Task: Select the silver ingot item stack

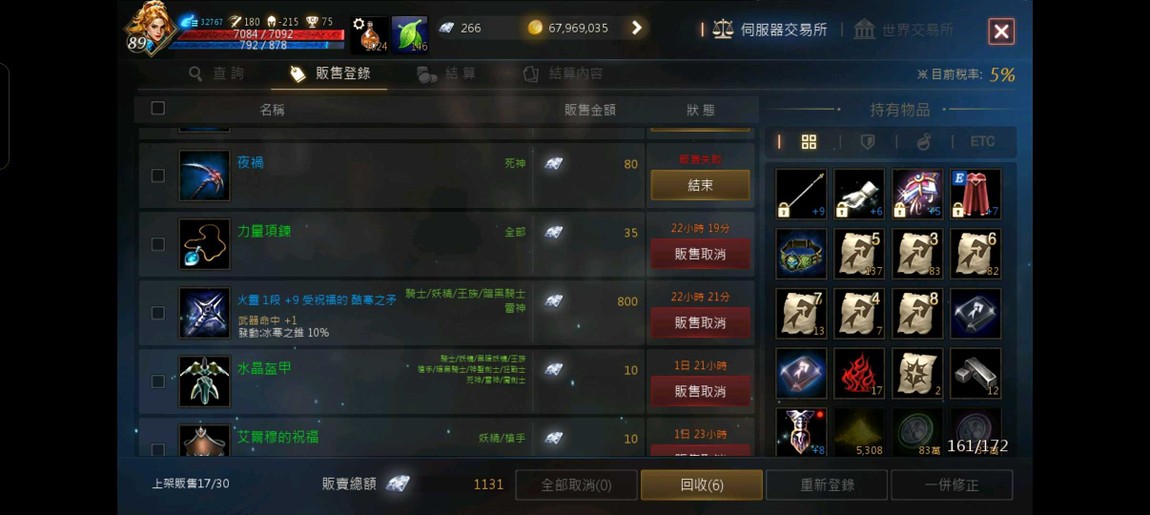Action: (x=975, y=373)
